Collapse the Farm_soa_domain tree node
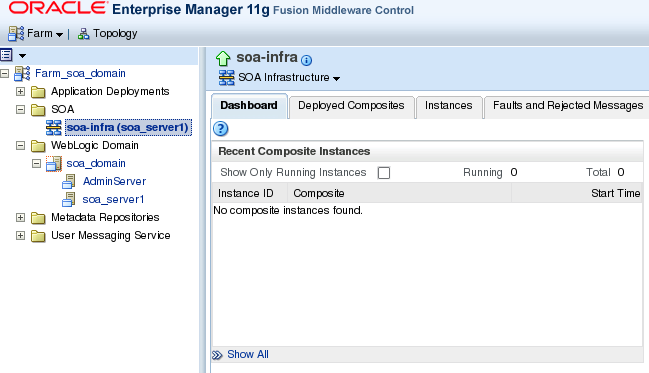This screenshot has width=649, height=373. coord(5,74)
